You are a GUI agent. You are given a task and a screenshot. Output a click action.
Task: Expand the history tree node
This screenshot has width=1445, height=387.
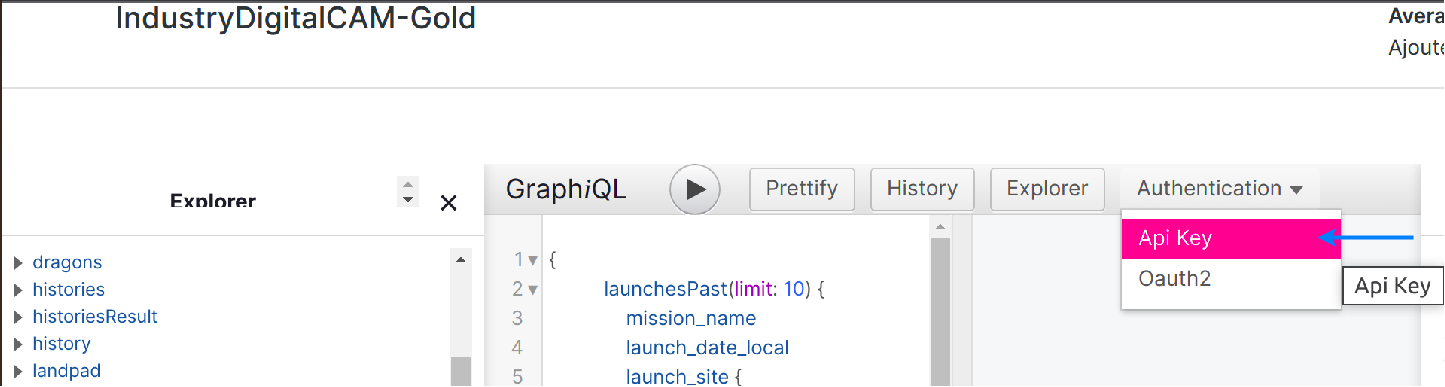18,344
